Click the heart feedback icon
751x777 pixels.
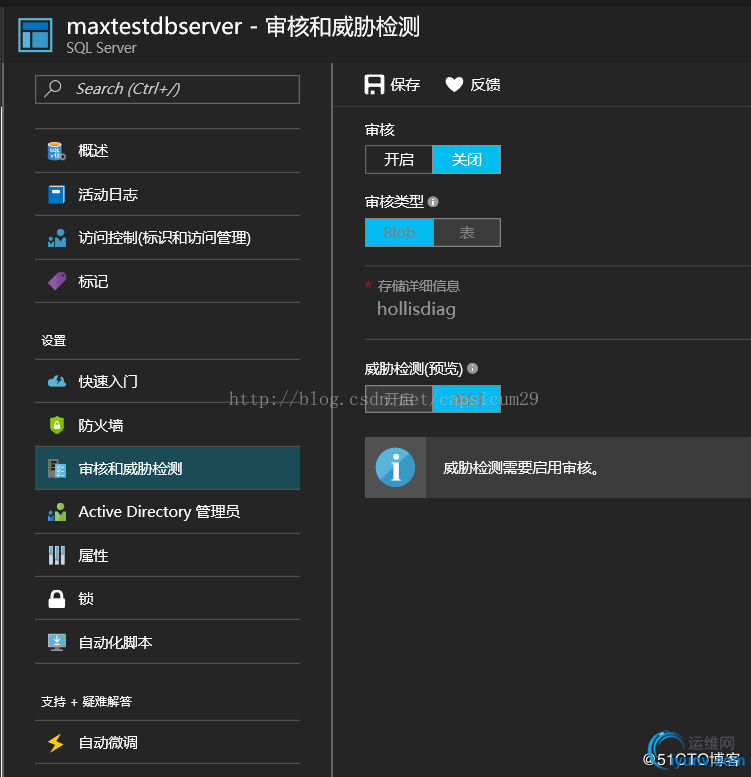(x=454, y=85)
